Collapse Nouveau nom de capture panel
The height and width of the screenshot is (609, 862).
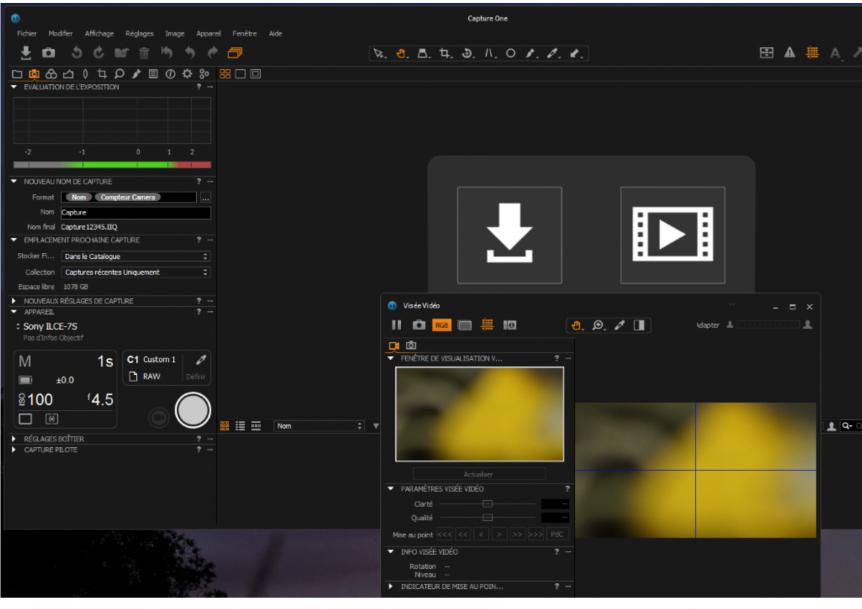(14, 181)
